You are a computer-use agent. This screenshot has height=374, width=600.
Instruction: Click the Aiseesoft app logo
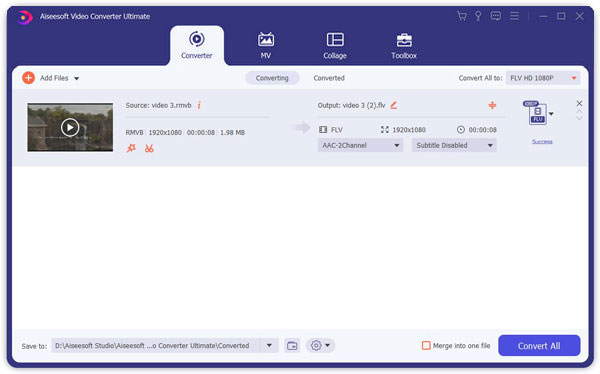pyautogui.click(x=24, y=17)
